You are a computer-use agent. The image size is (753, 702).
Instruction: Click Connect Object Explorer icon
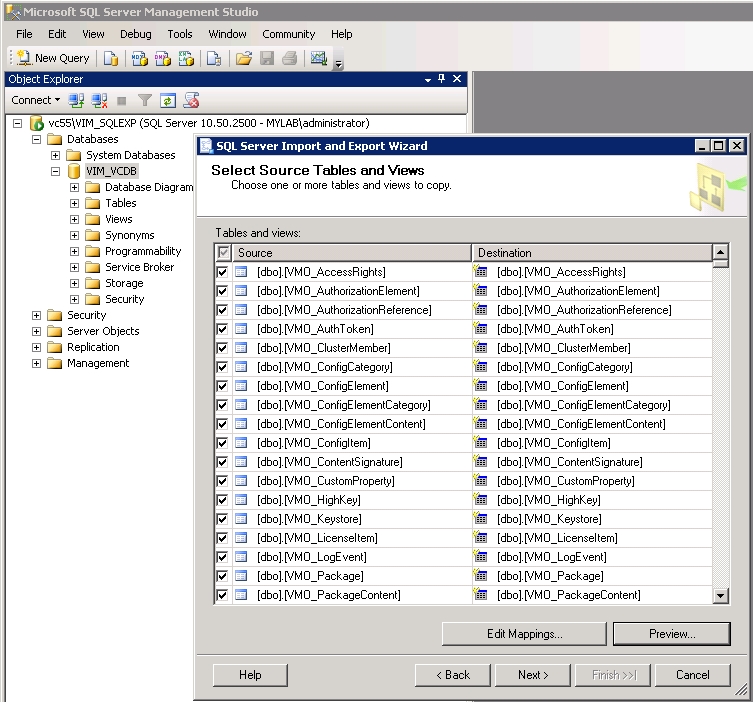click(76, 100)
